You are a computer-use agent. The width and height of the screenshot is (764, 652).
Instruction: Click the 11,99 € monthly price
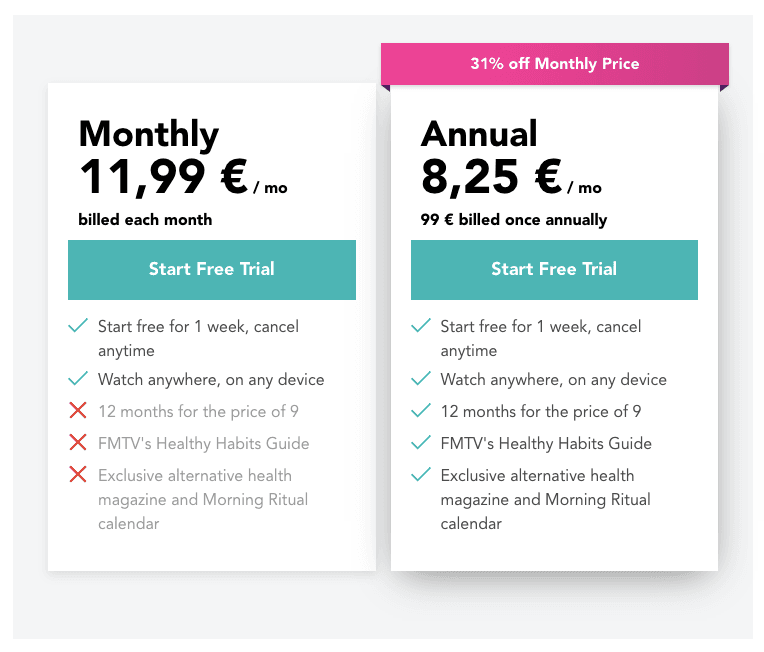tap(164, 177)
